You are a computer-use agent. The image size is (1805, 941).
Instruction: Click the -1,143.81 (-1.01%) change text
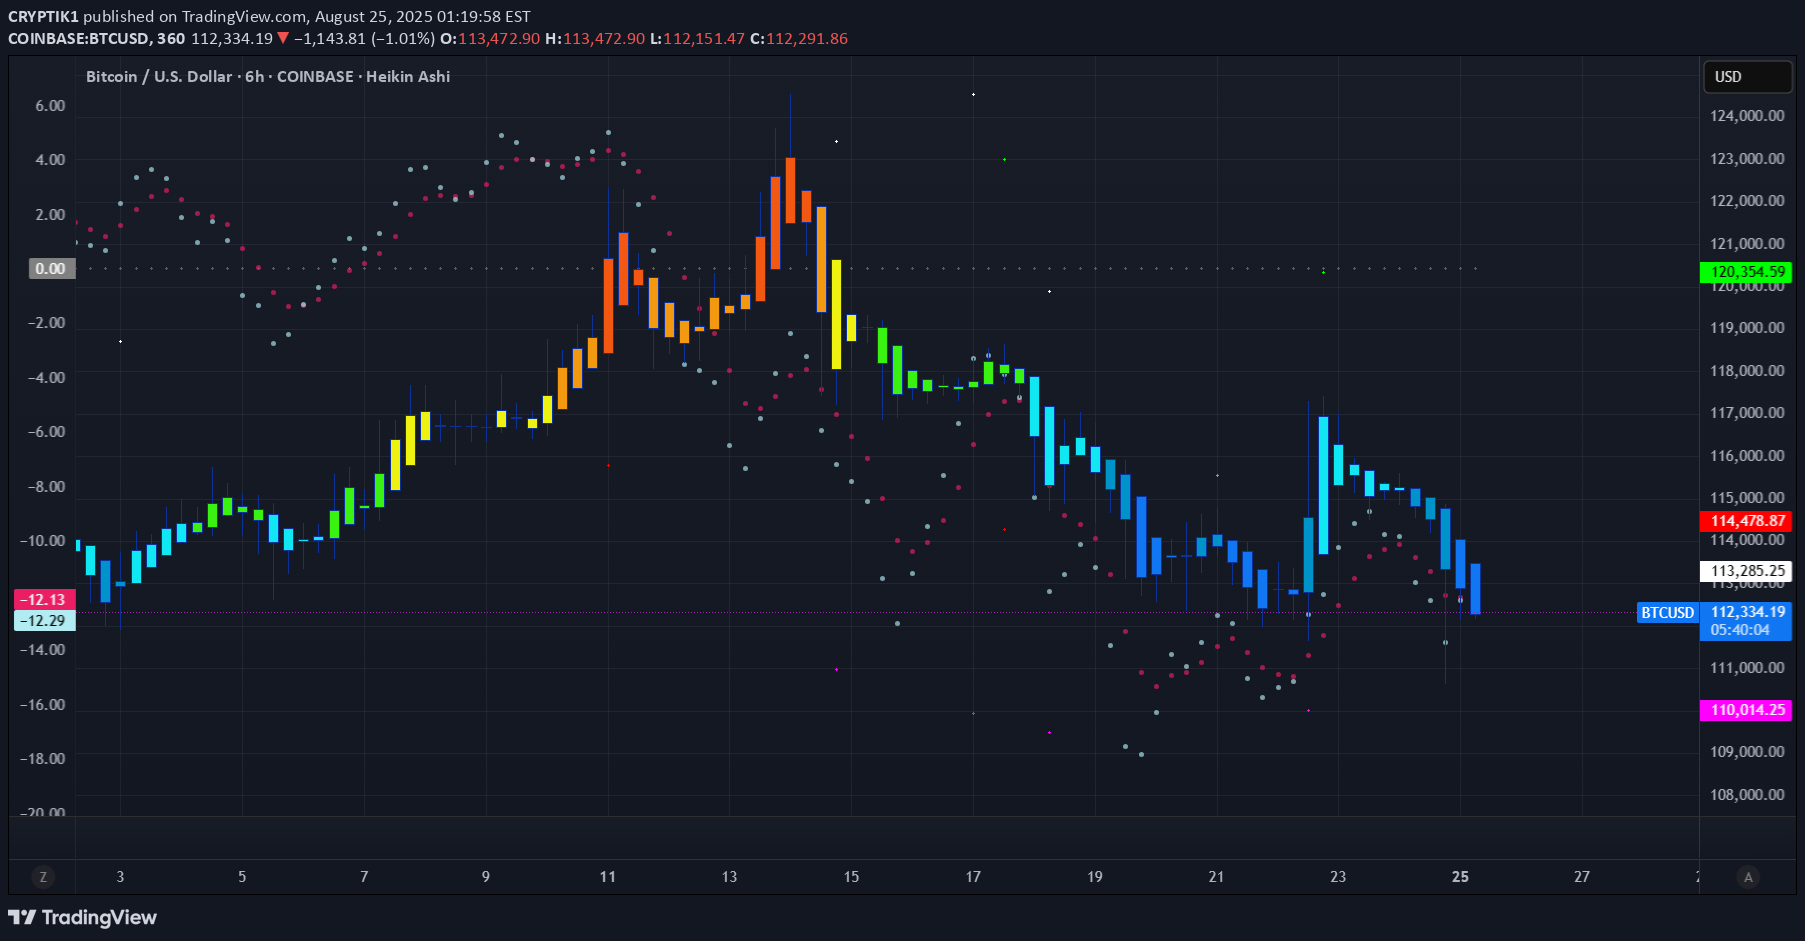coord(364,38)
